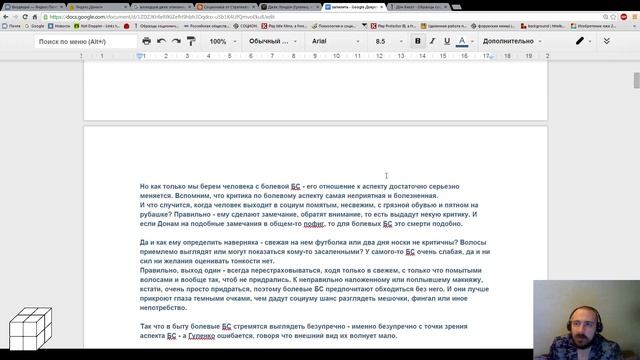
Task: Open the СОЦИОН bookmark
Action: tap(245, 26)
